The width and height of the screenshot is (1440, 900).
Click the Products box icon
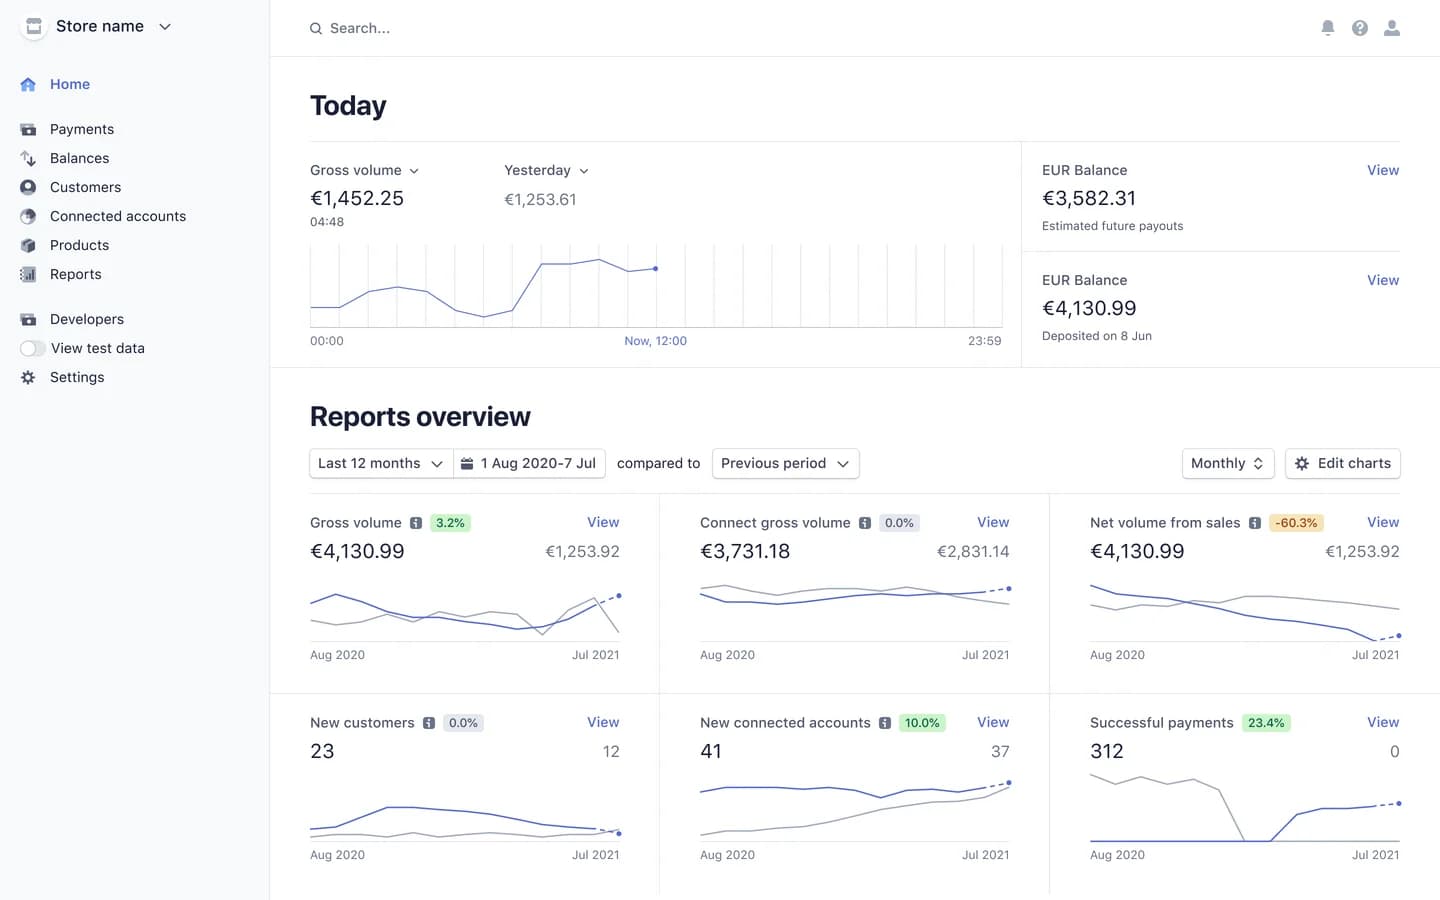tap(28, 246)
